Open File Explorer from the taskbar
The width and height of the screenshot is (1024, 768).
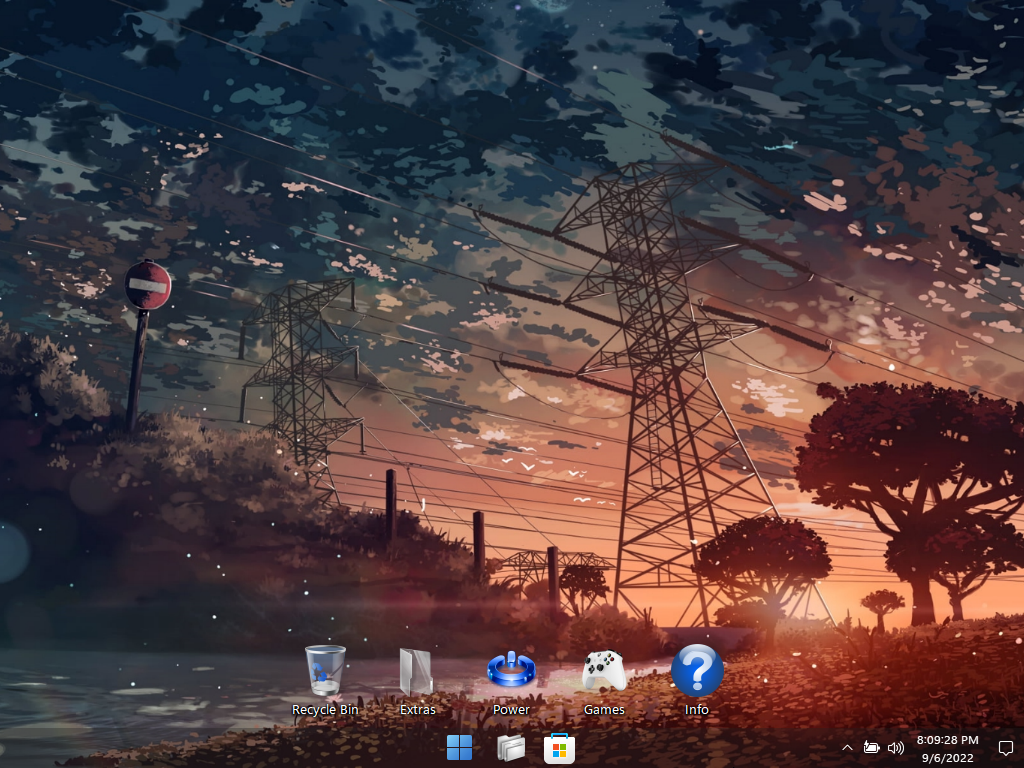tap(510, 748)
